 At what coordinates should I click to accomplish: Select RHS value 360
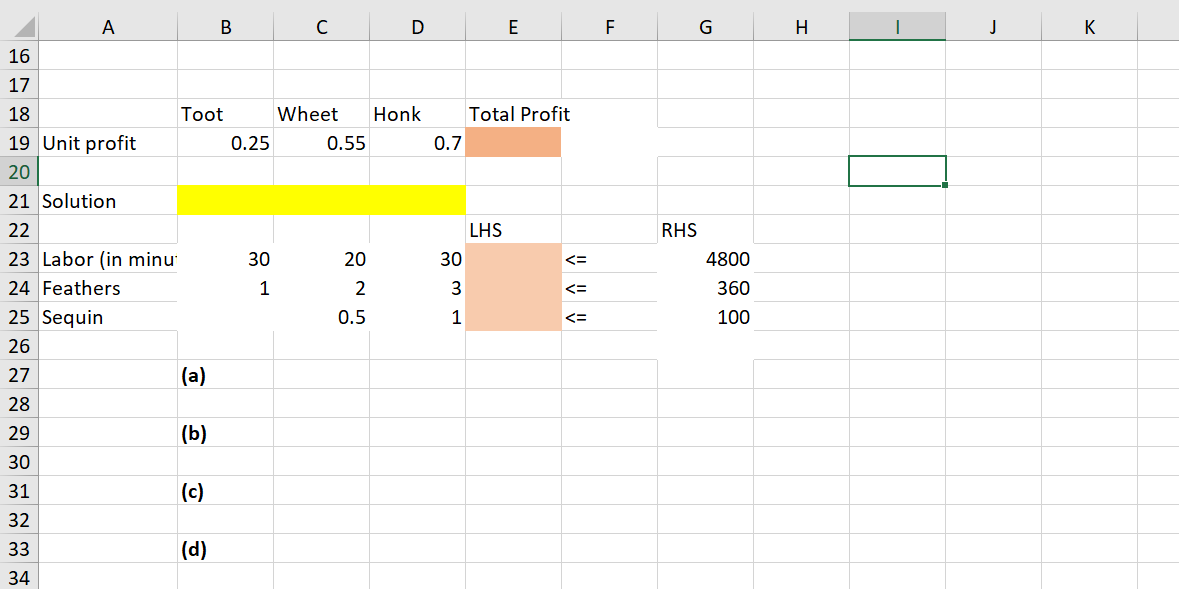coord(705,287)
